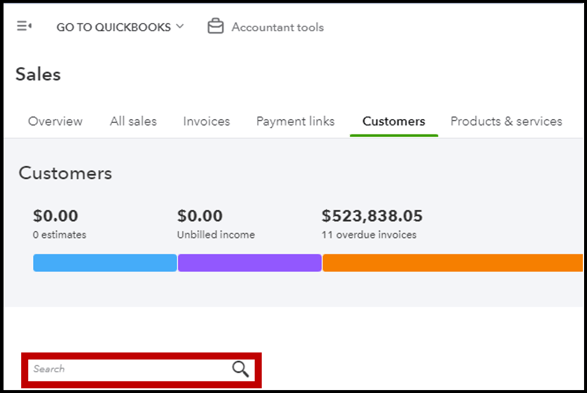This screenshot has height=393, width=587.
Task: Focus the customer Search input field
Action: 142,370
